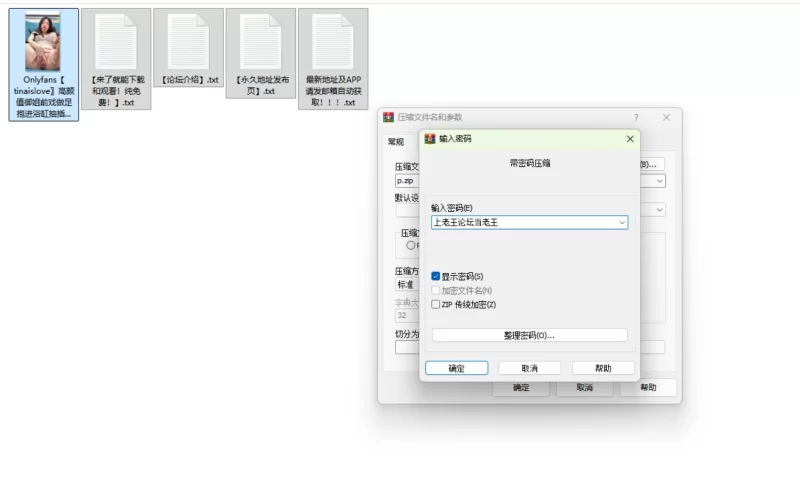Click 确定 in the 压缩文件名和参数 window
The width and height of the screenshot is (800, 485).
coord(521,388)
